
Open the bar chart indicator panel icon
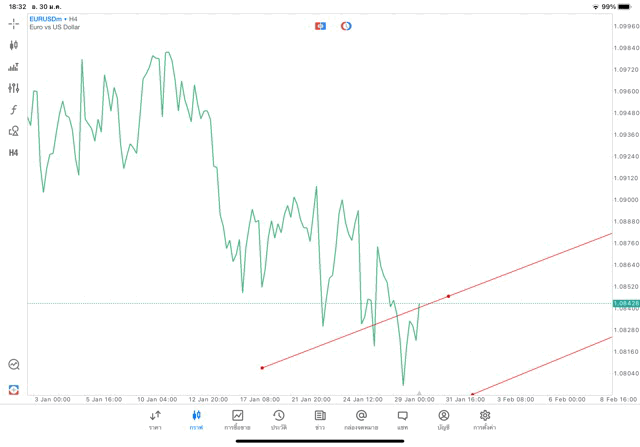[14, 67]
